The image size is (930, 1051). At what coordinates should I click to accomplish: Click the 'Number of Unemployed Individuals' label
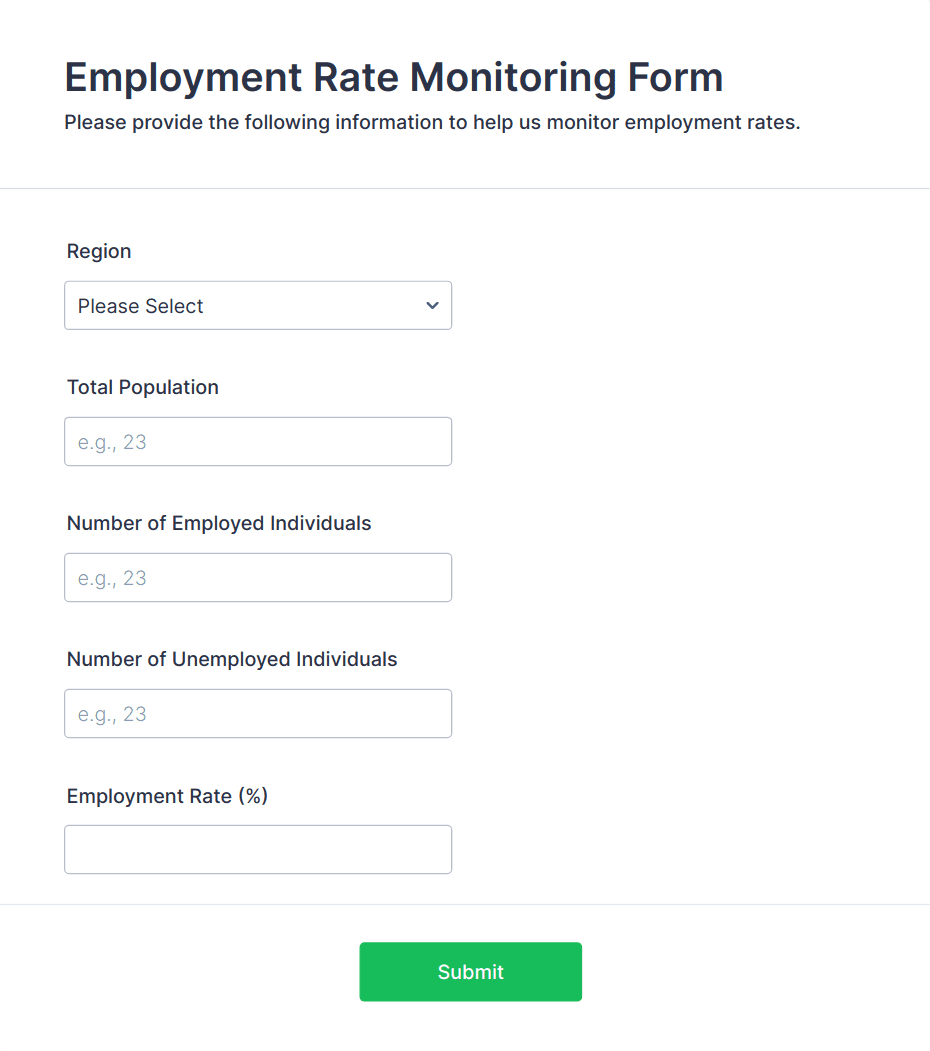[232, 660]
